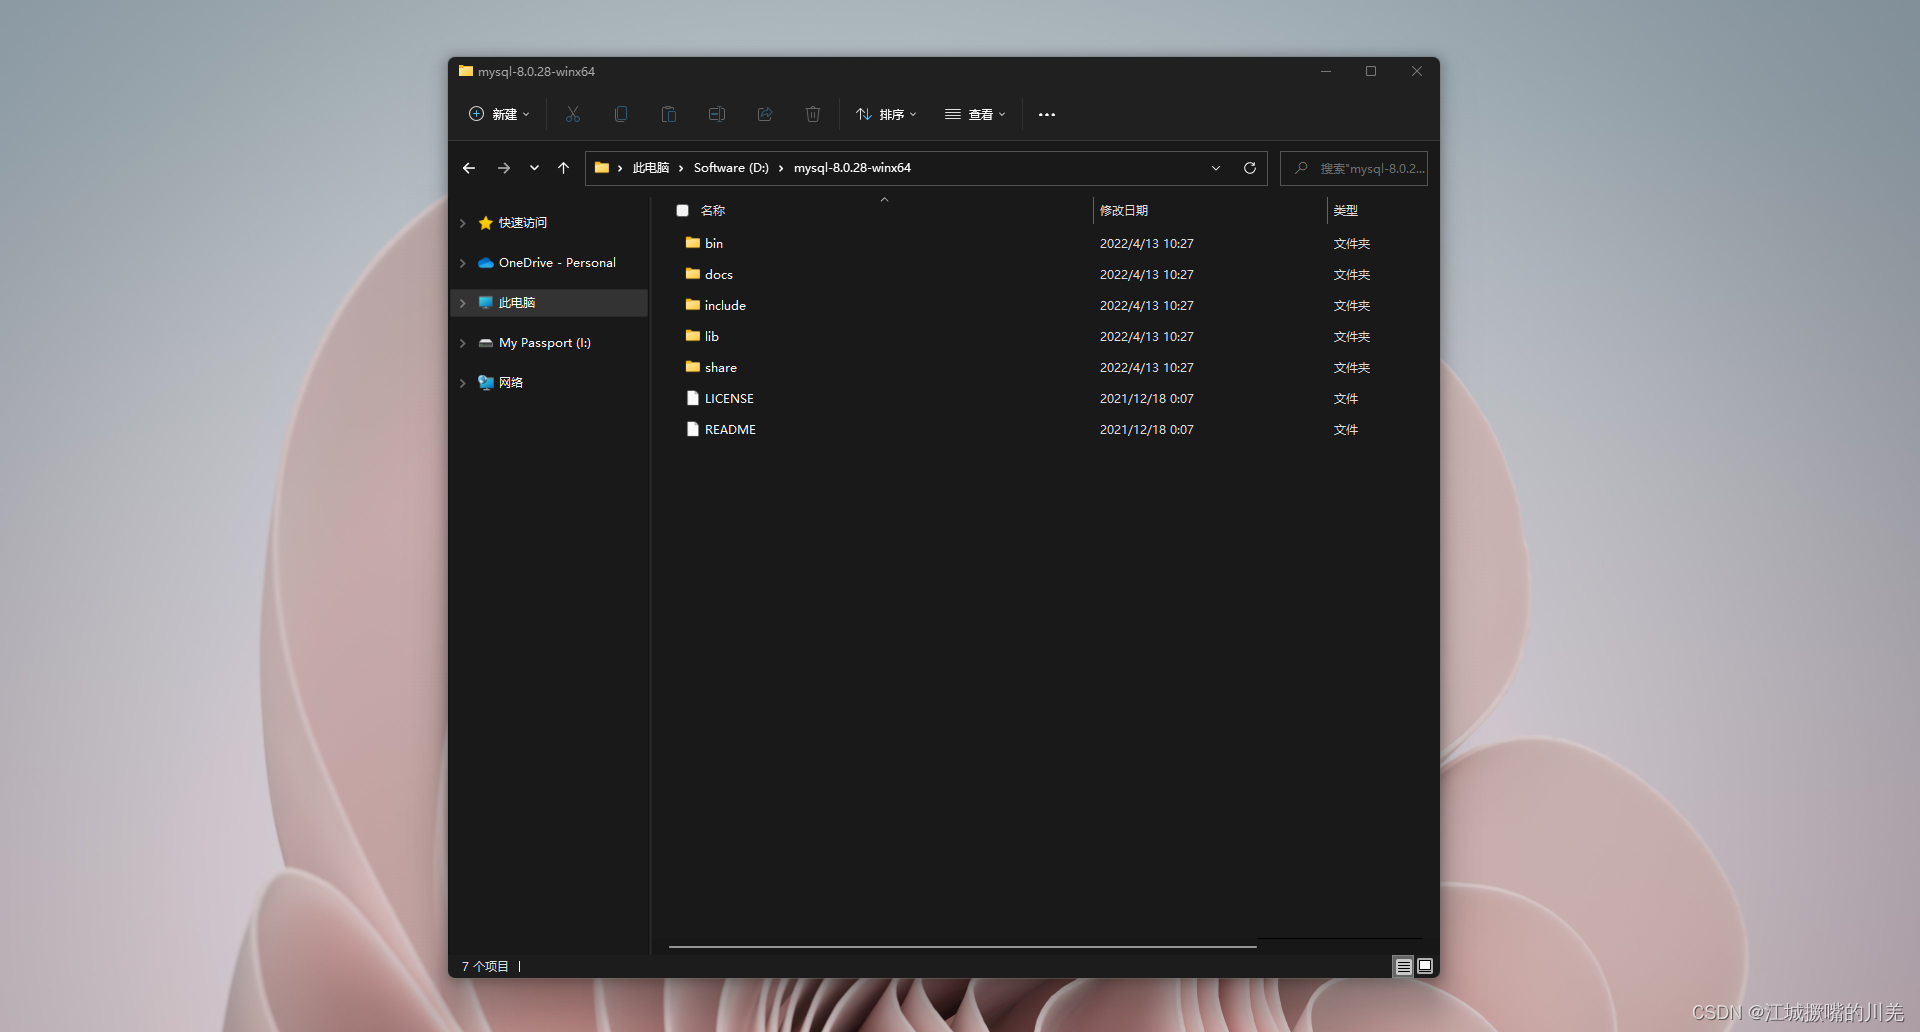Click the README file icon
This screenshot has height=1032, width=1920.
(692, 429)
